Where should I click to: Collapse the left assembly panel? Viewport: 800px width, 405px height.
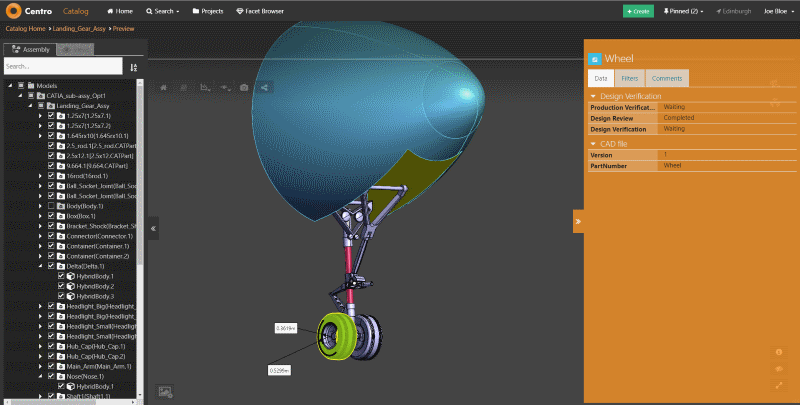pyautogui.click(x=153, y=229)
